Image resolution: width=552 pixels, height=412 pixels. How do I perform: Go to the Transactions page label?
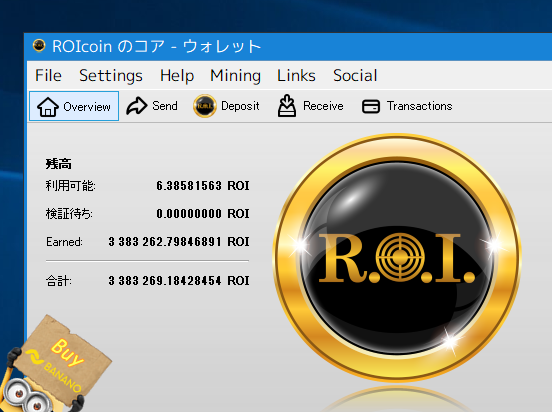pyautogui.click(x=419, y=106)
